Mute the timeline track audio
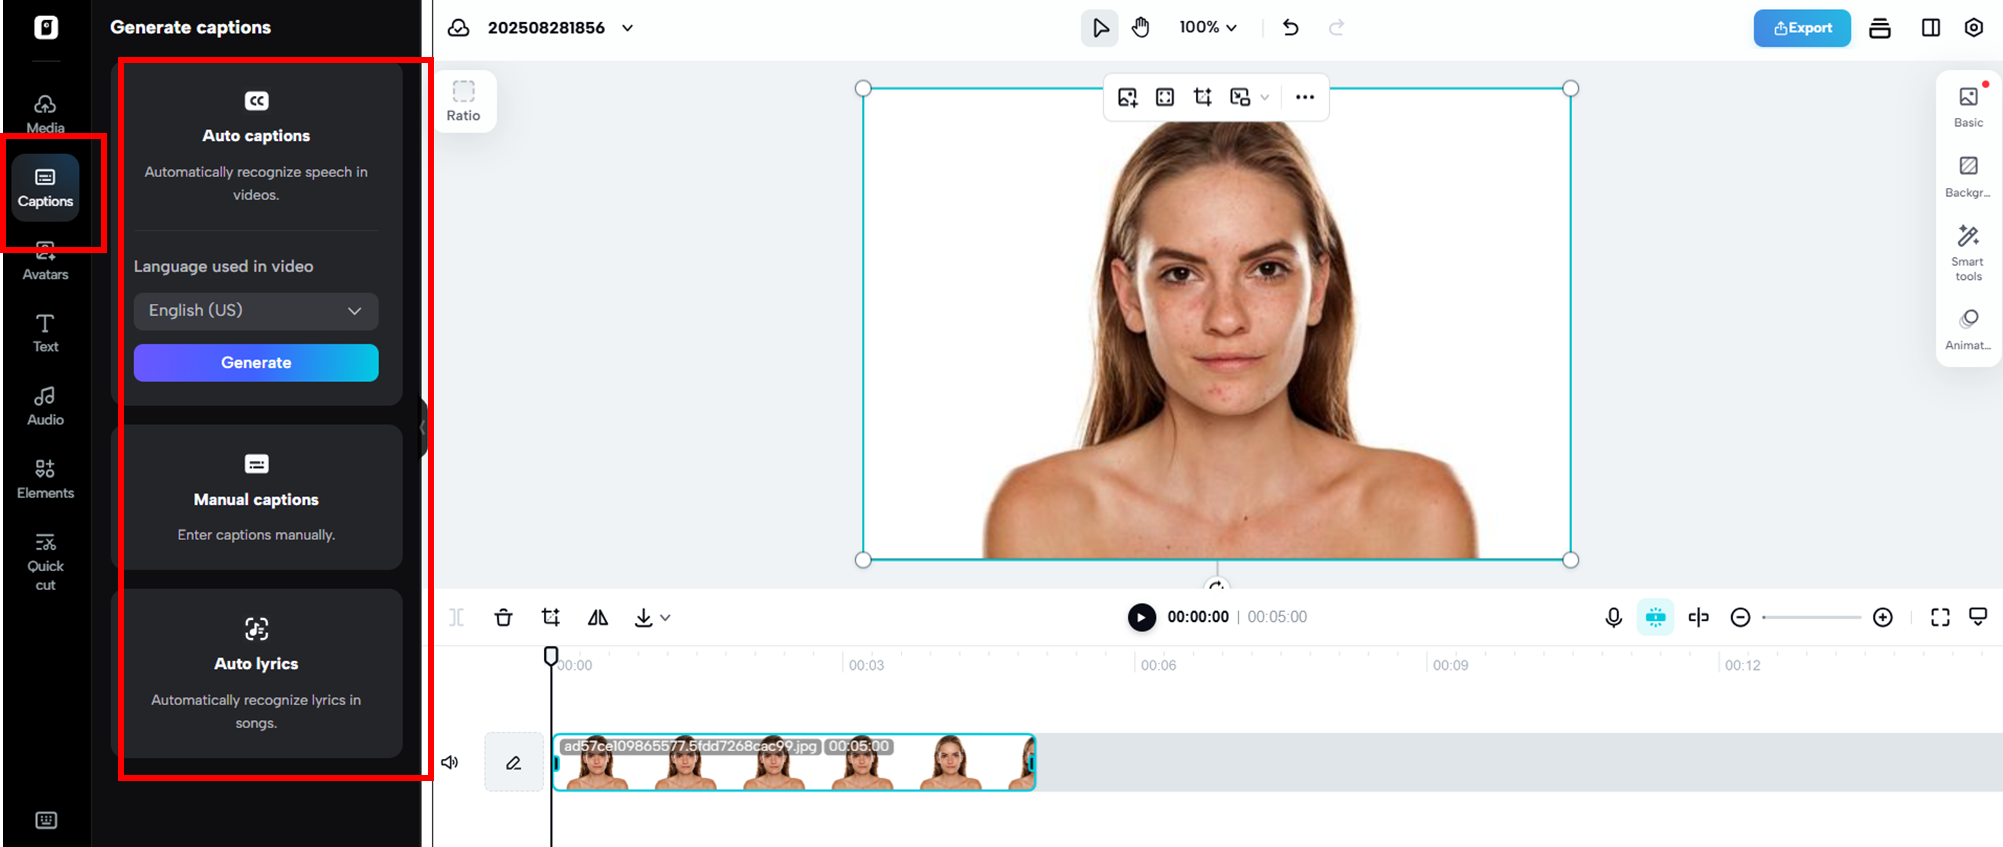The height and width of the screenshot is (847, 2003). tap(450, 762)
